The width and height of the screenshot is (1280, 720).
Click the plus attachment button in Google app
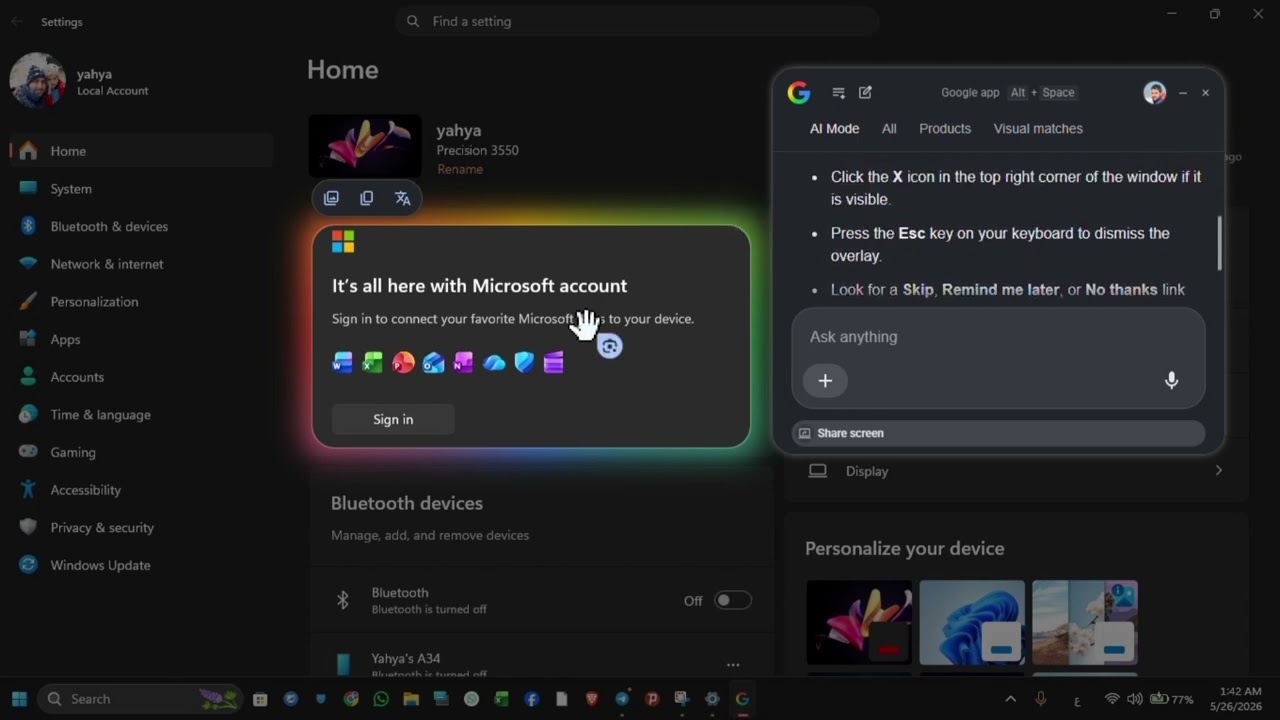(x=825, y=380)
